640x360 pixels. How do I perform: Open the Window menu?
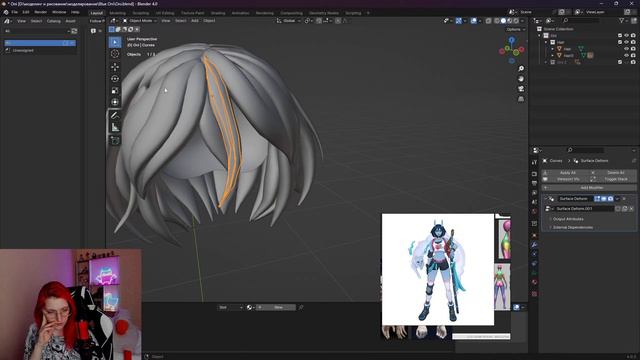[59, 12]
